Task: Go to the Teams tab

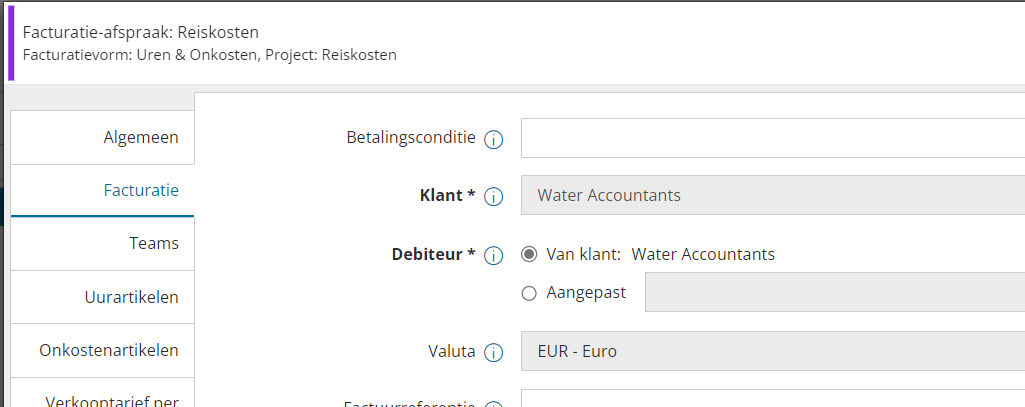Action: point(103,244)
